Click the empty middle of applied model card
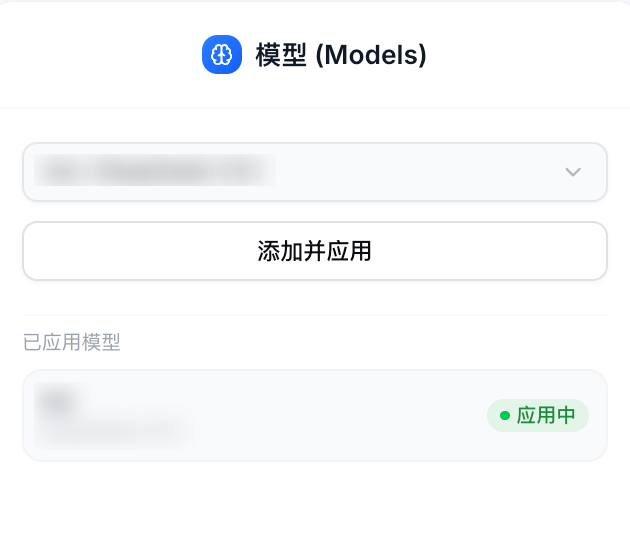 pyautogui.click(x=330, y=416)
